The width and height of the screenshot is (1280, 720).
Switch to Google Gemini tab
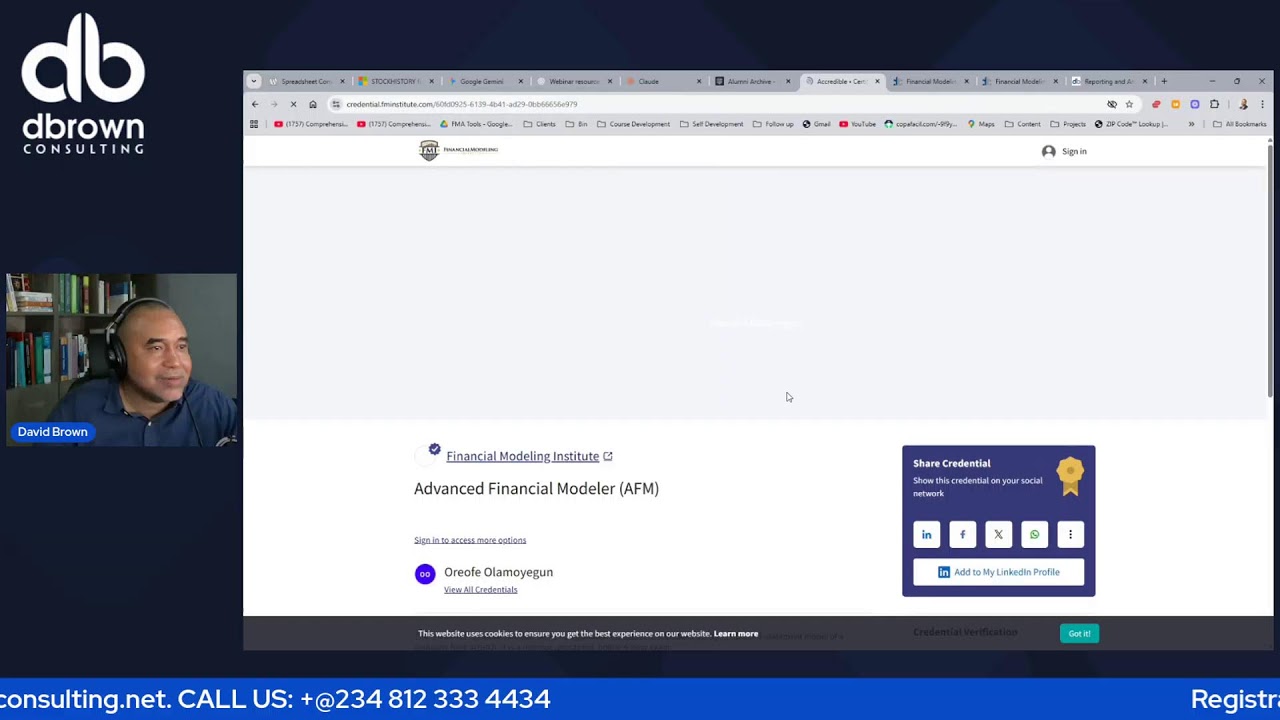[x=484, y=81]
